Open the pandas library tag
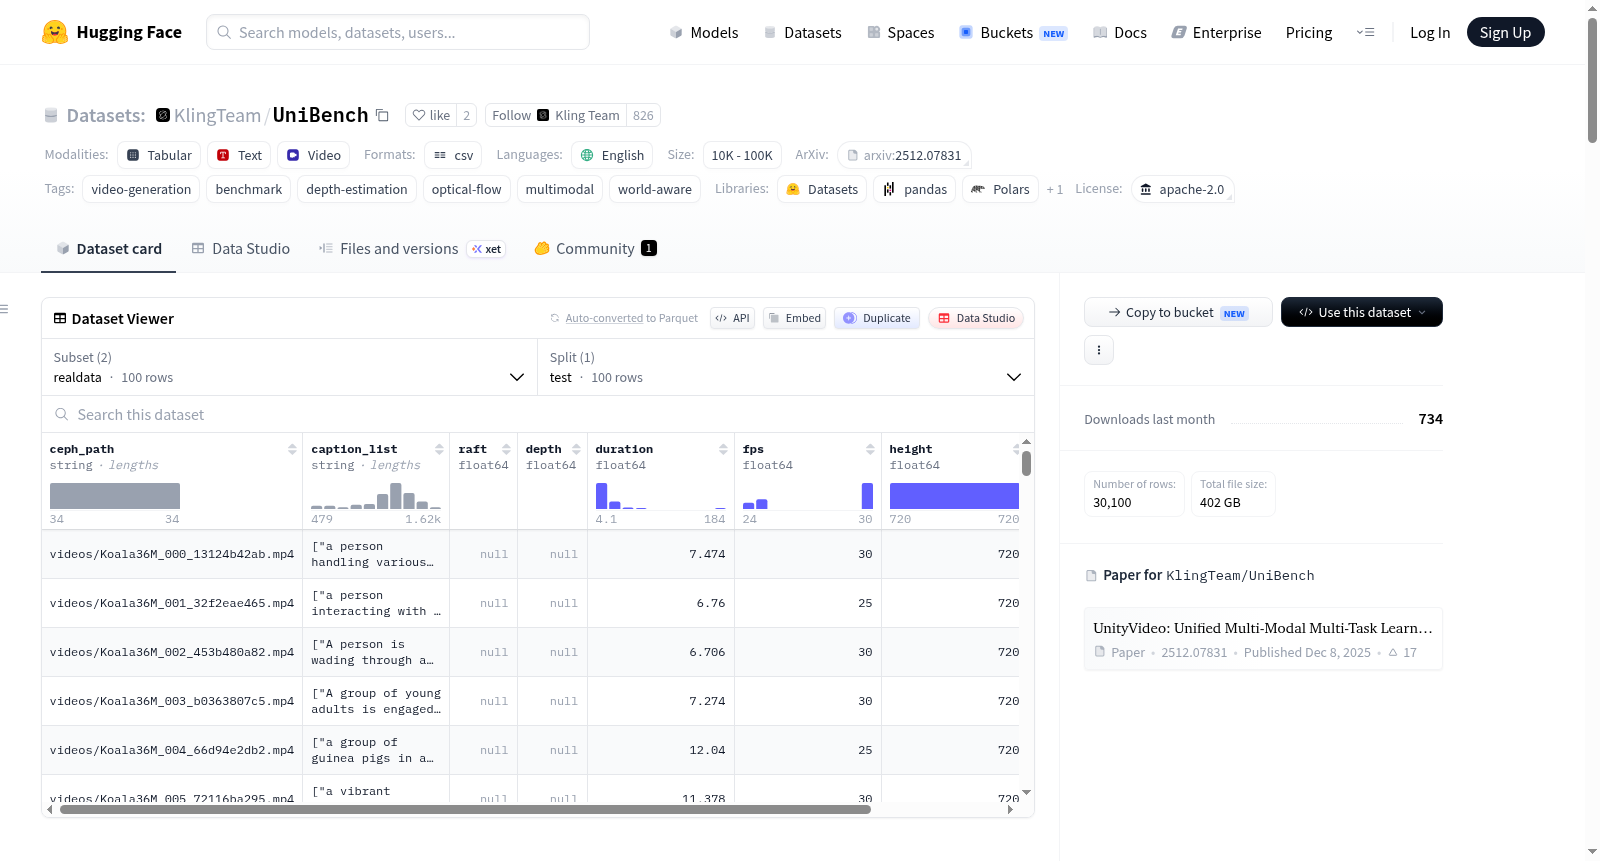The height and width of the screenshot is (861, 1600). click(915, 189)
